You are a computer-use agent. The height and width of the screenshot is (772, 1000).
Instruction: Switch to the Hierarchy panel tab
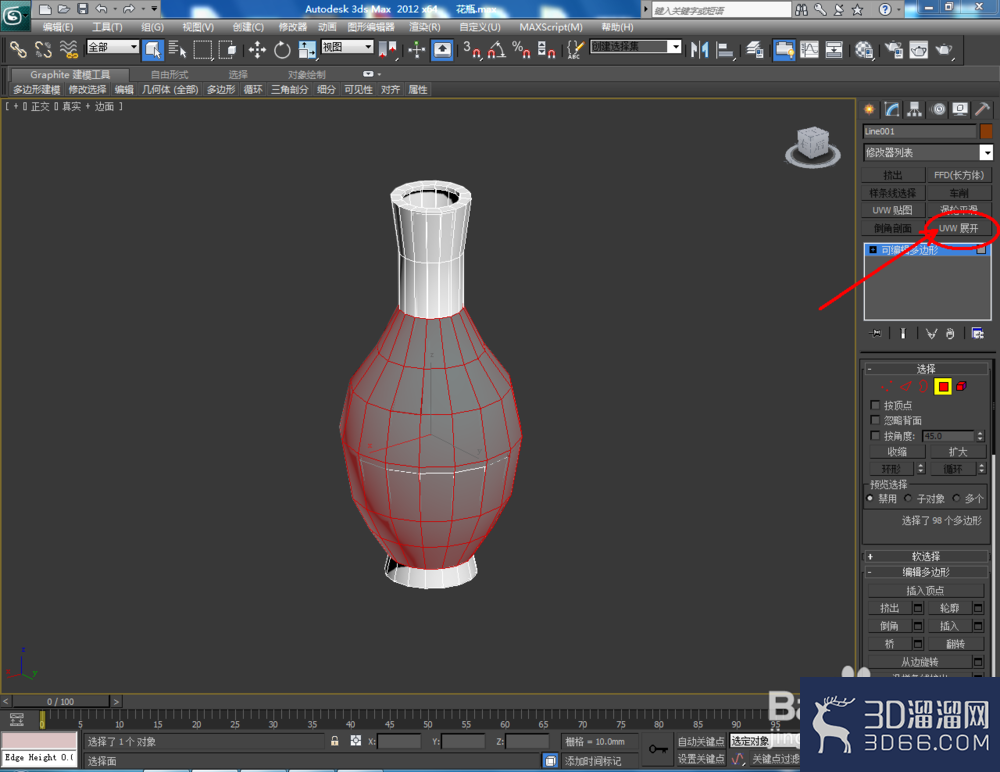pyautogui.click(x=915, y=110)
